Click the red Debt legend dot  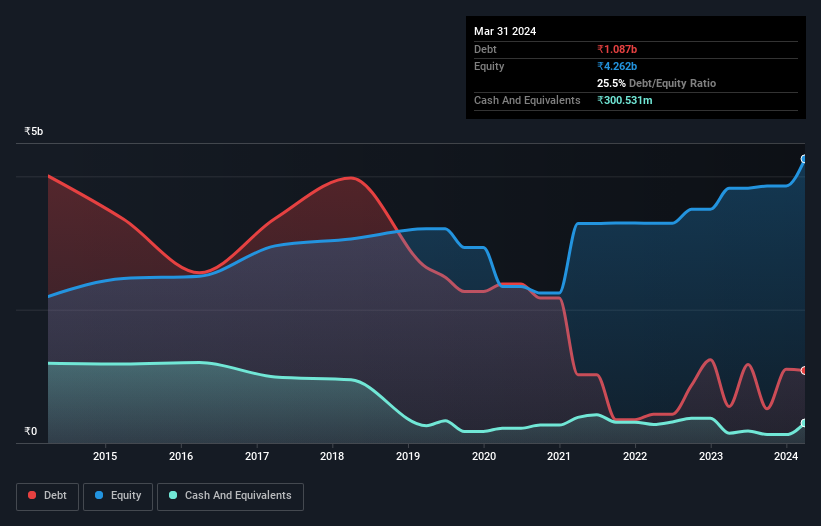(x=32, y=495)
